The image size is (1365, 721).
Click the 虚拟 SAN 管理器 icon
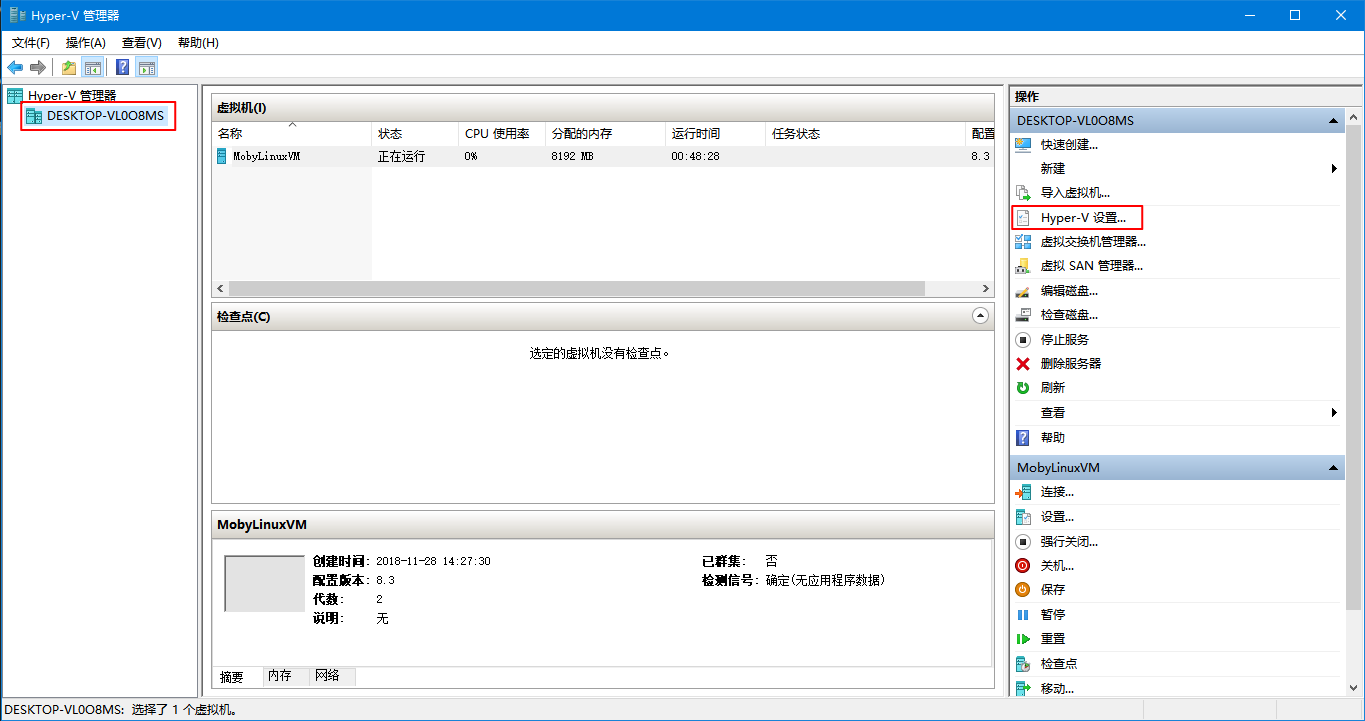(x=1023, y=265)
